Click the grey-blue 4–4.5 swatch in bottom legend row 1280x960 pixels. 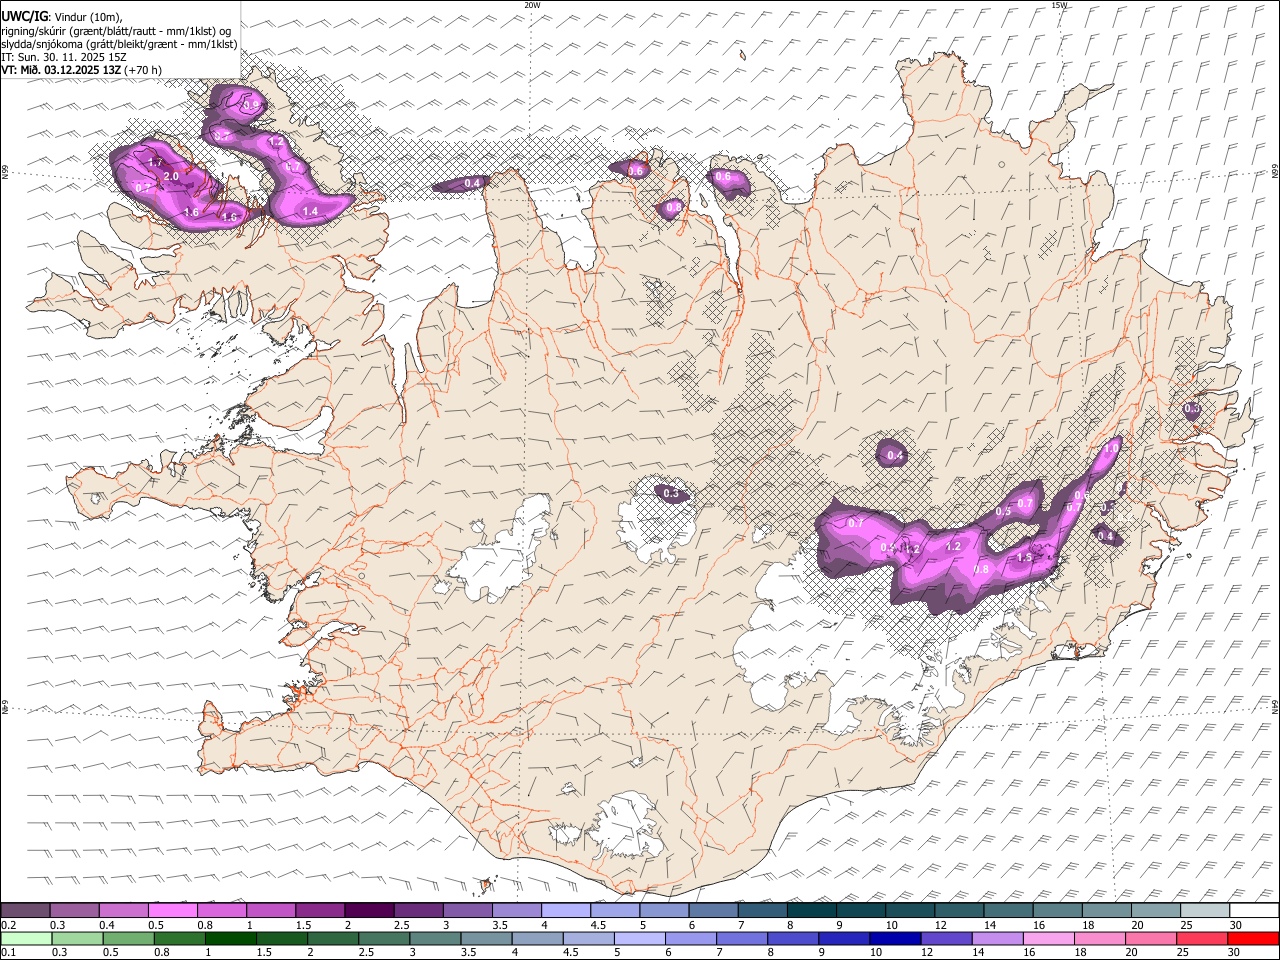[x=536, y=938]
